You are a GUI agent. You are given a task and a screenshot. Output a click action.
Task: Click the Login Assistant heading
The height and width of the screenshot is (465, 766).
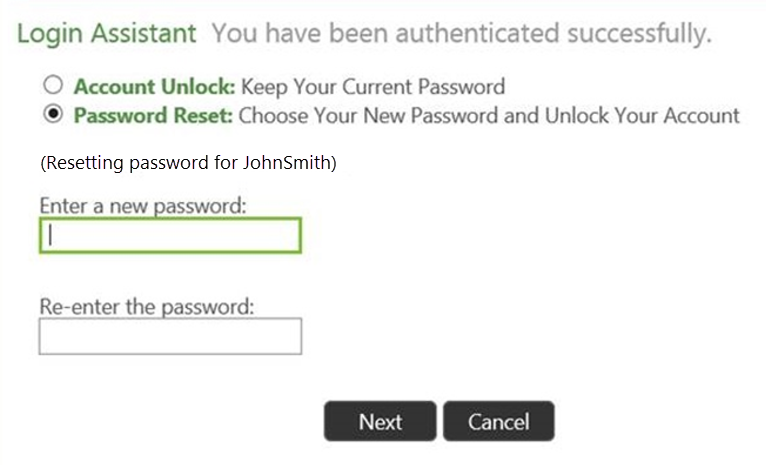point(106,34)
